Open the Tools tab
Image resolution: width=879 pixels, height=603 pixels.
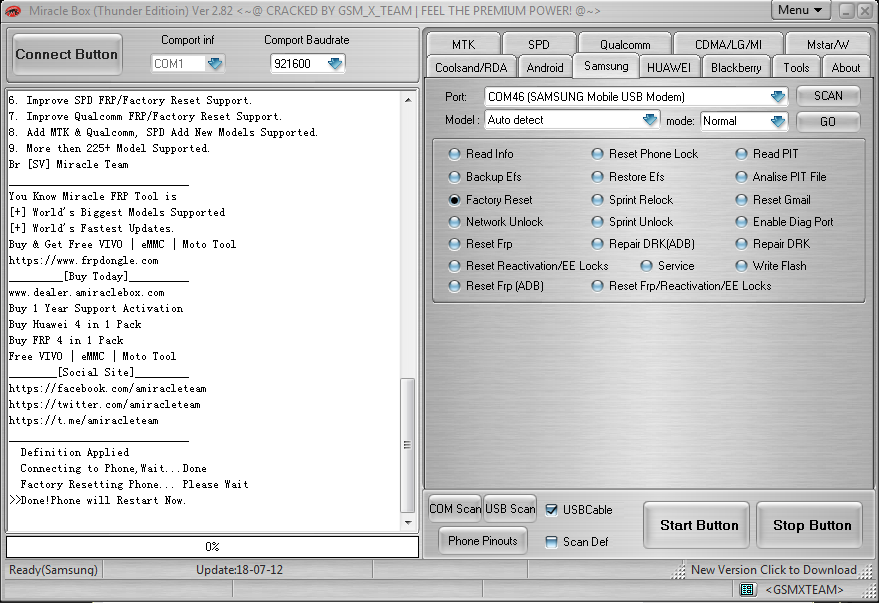796,67
